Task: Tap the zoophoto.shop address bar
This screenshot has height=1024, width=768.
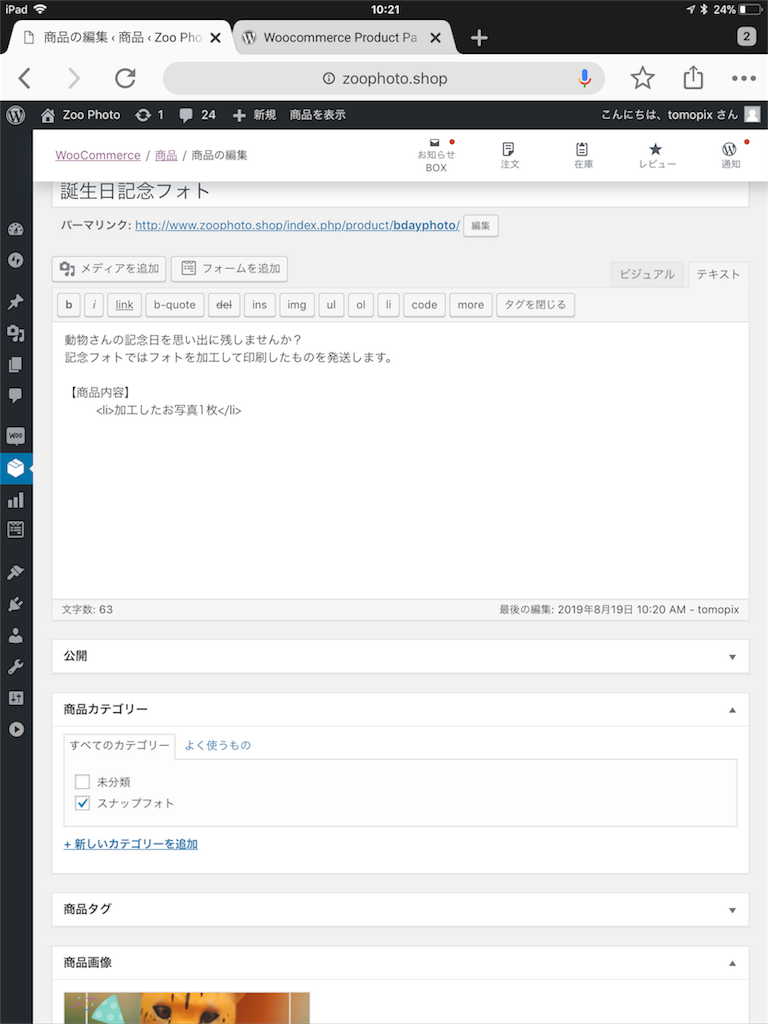Action: point(384,78)
